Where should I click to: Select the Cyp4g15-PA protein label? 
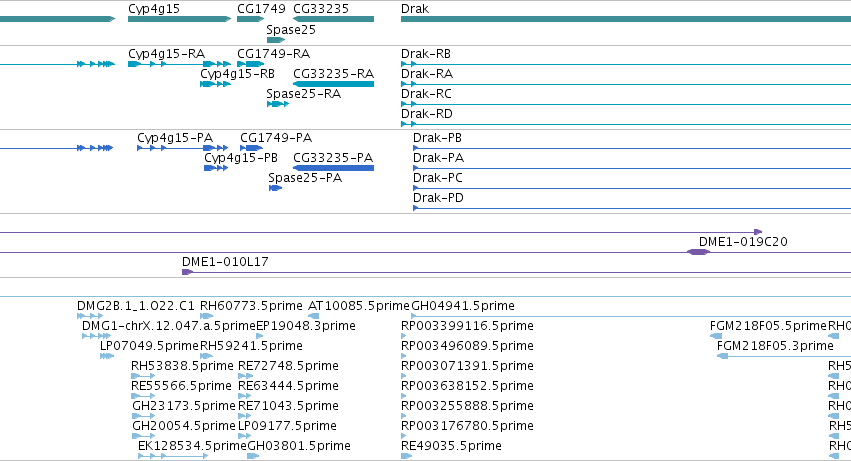(x=175, y=138)
